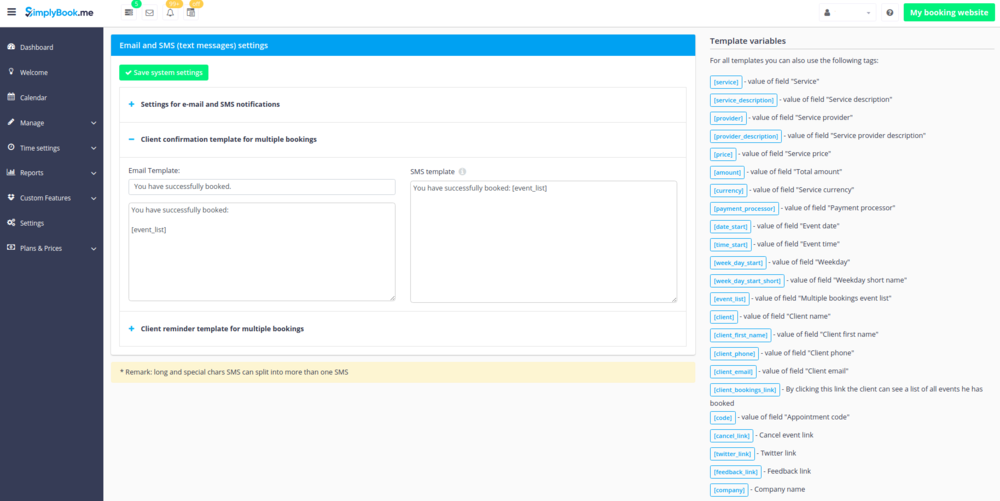Screen dimensions: 1000x501
Task: Open the envelope messages icon
Action: [x=149, y=13]
